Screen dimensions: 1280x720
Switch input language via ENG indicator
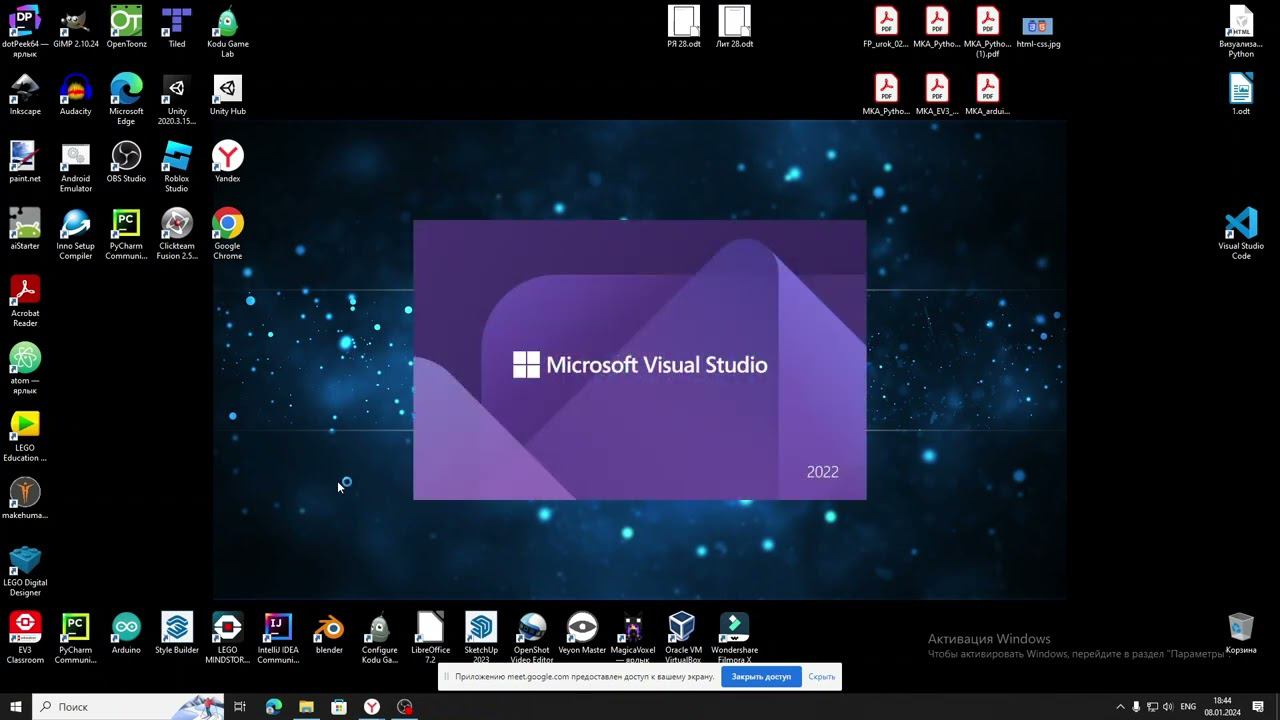click(x=1188, y=707)
